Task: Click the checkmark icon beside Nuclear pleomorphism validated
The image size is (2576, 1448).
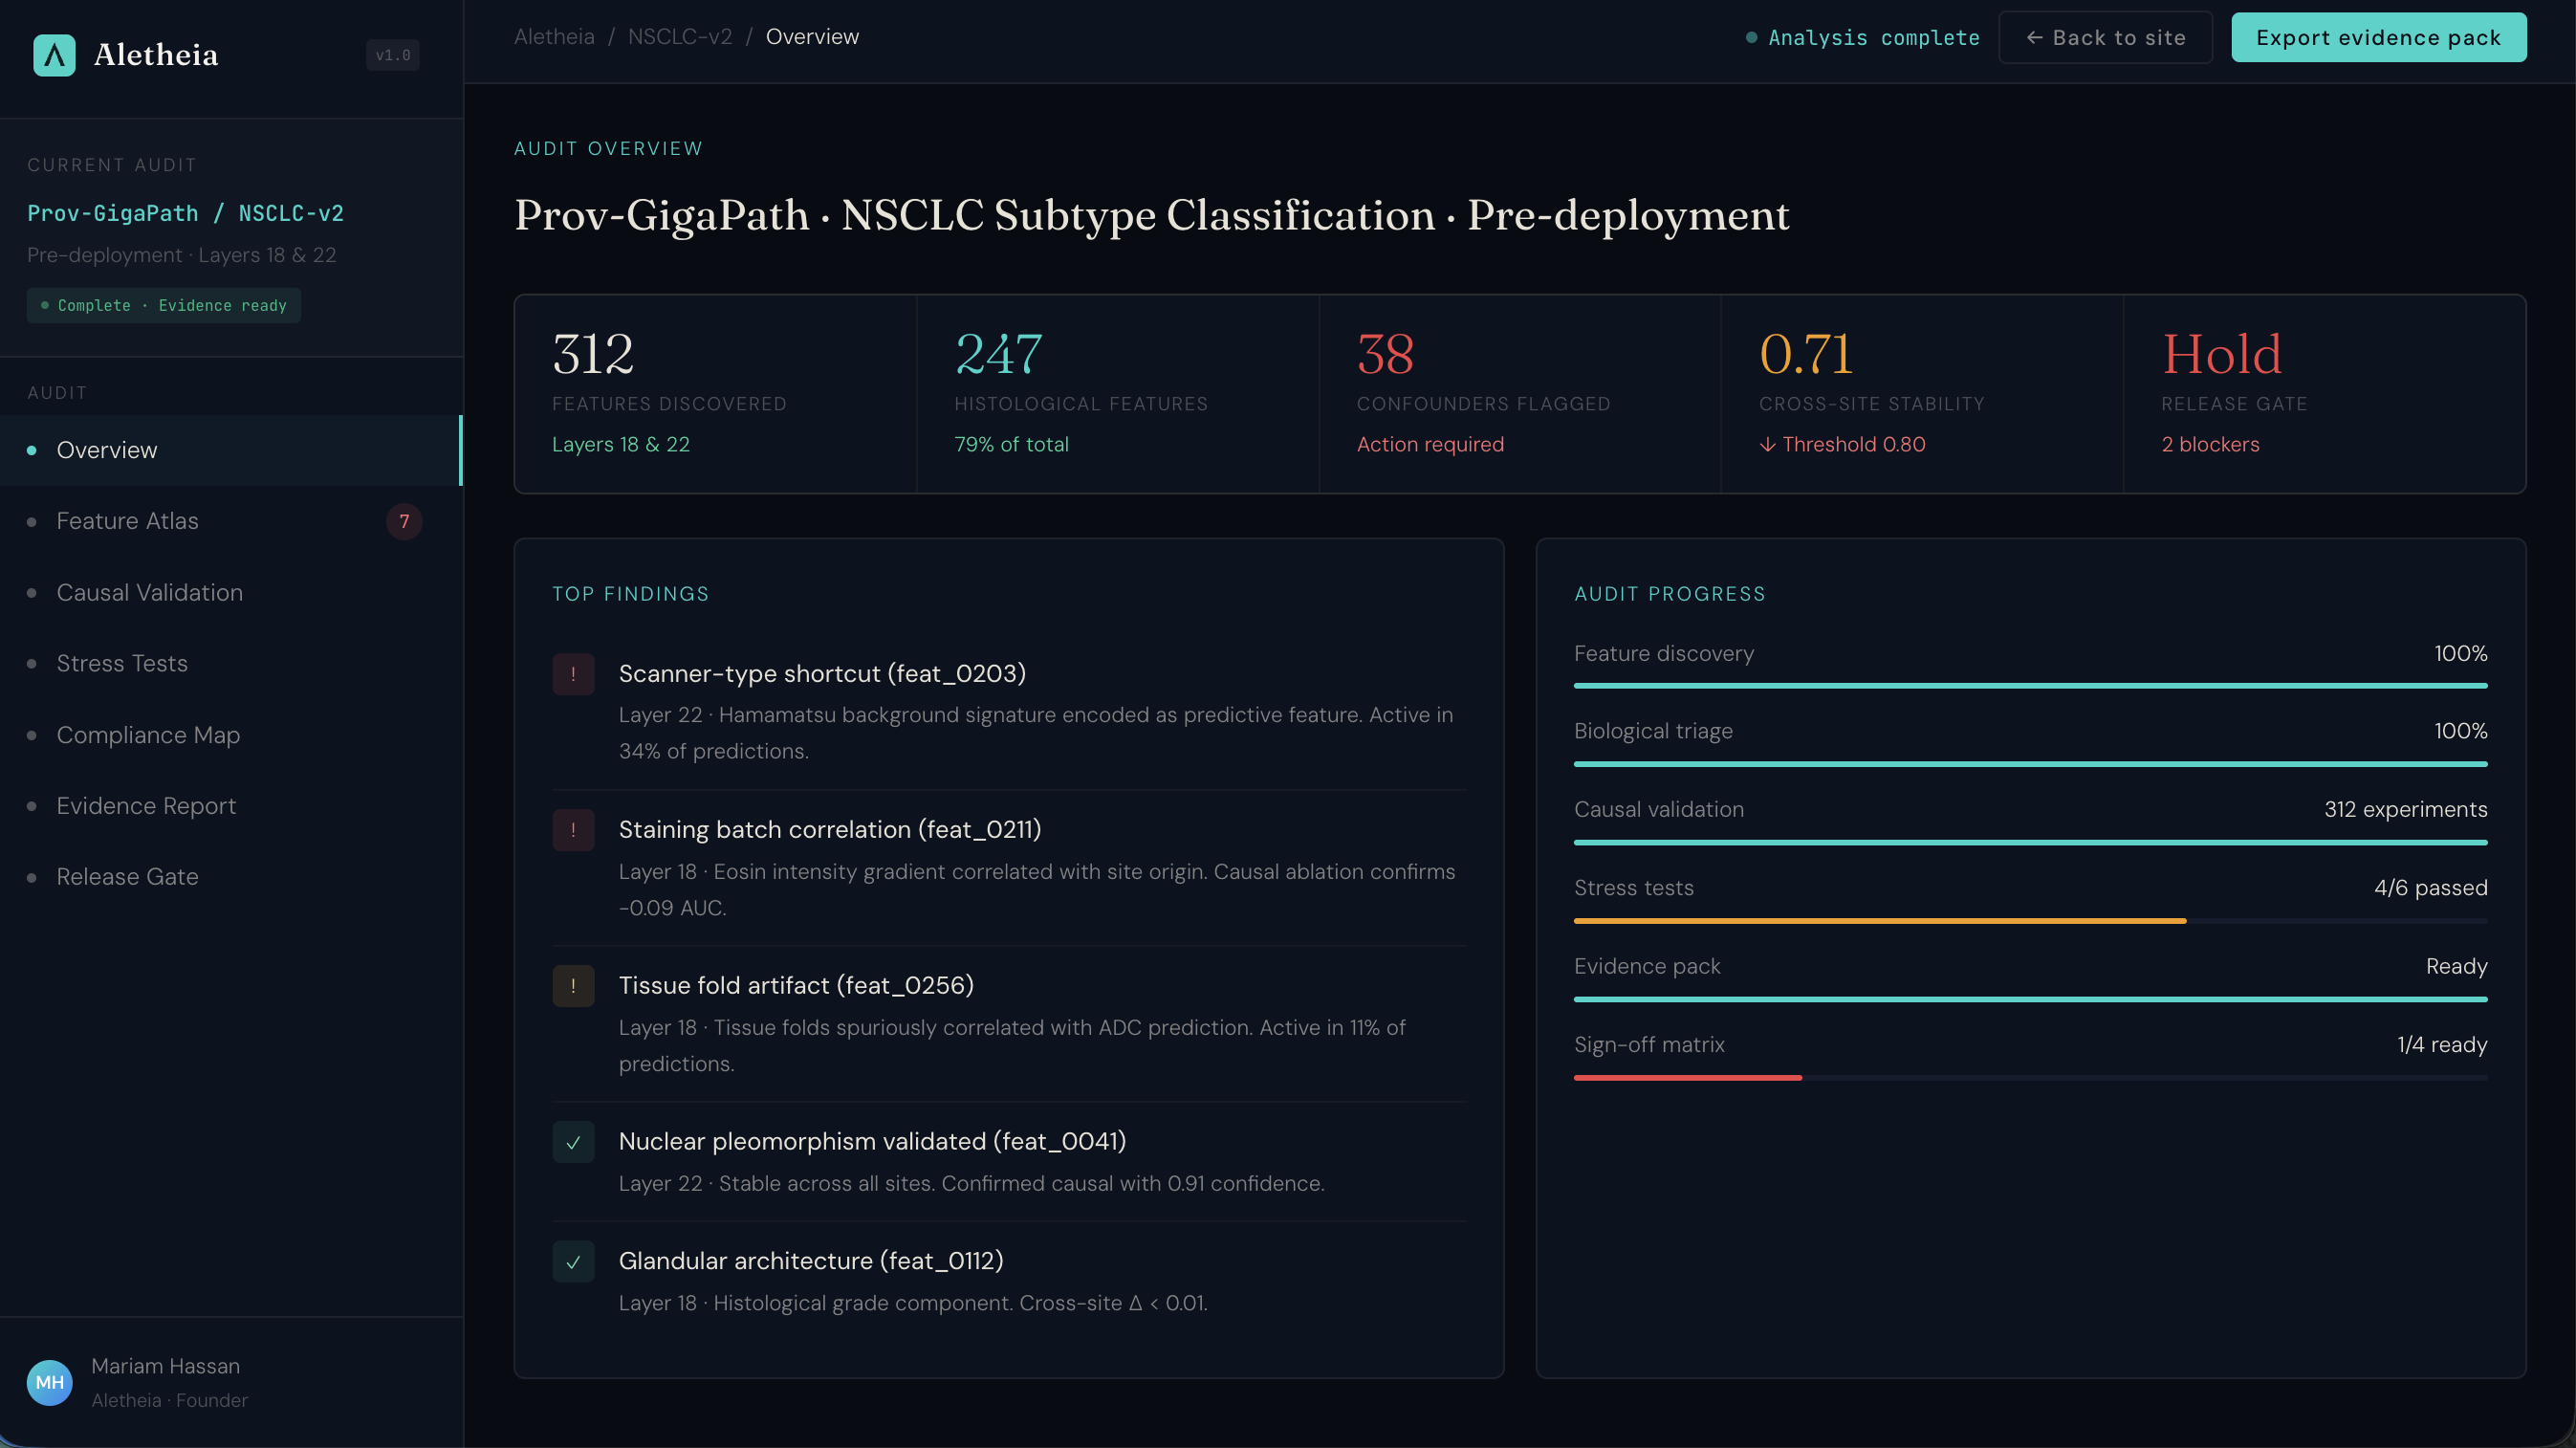Action: tap(573, 1141)
